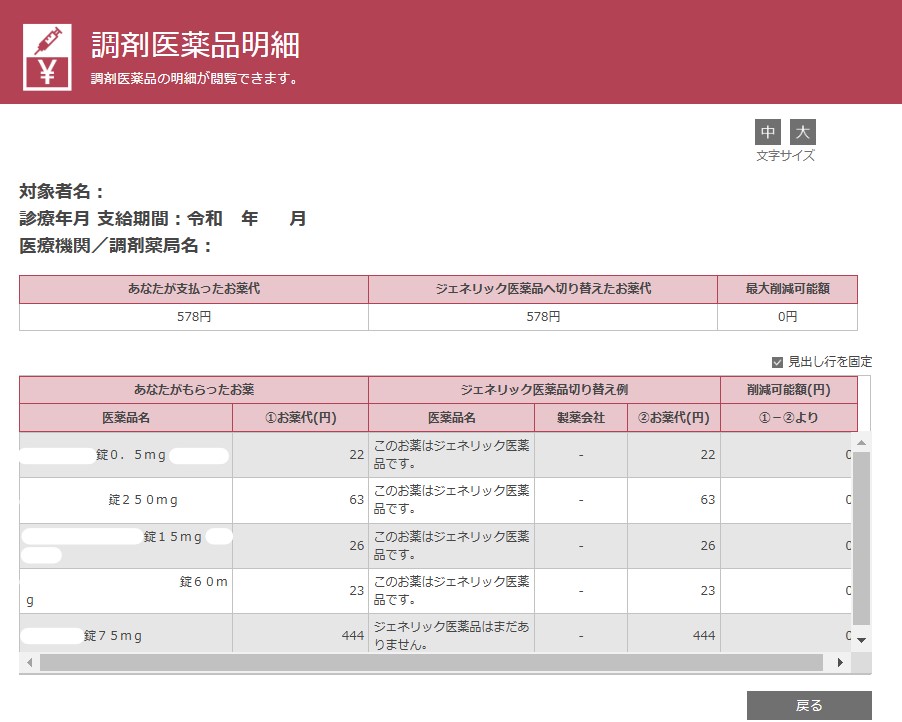Viewport: 902px width, 722px height.
Task: Click the syringe and yen header icon
Action: click(x=47, y=56)
